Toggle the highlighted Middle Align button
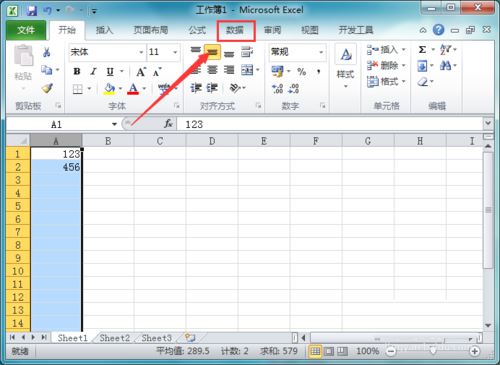This screenshot has height=365, width=500. click(x=212, y=52)
